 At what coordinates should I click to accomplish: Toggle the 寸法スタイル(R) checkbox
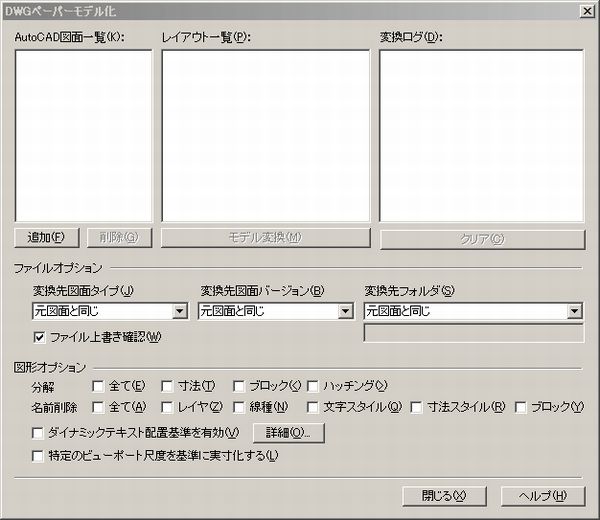click(x=418, y=407)
